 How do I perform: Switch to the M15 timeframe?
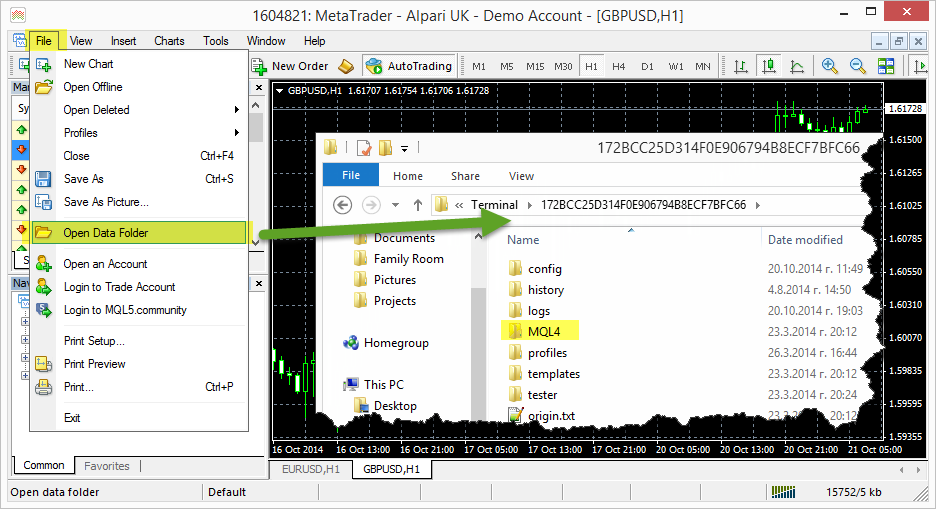tap(535, 66)
